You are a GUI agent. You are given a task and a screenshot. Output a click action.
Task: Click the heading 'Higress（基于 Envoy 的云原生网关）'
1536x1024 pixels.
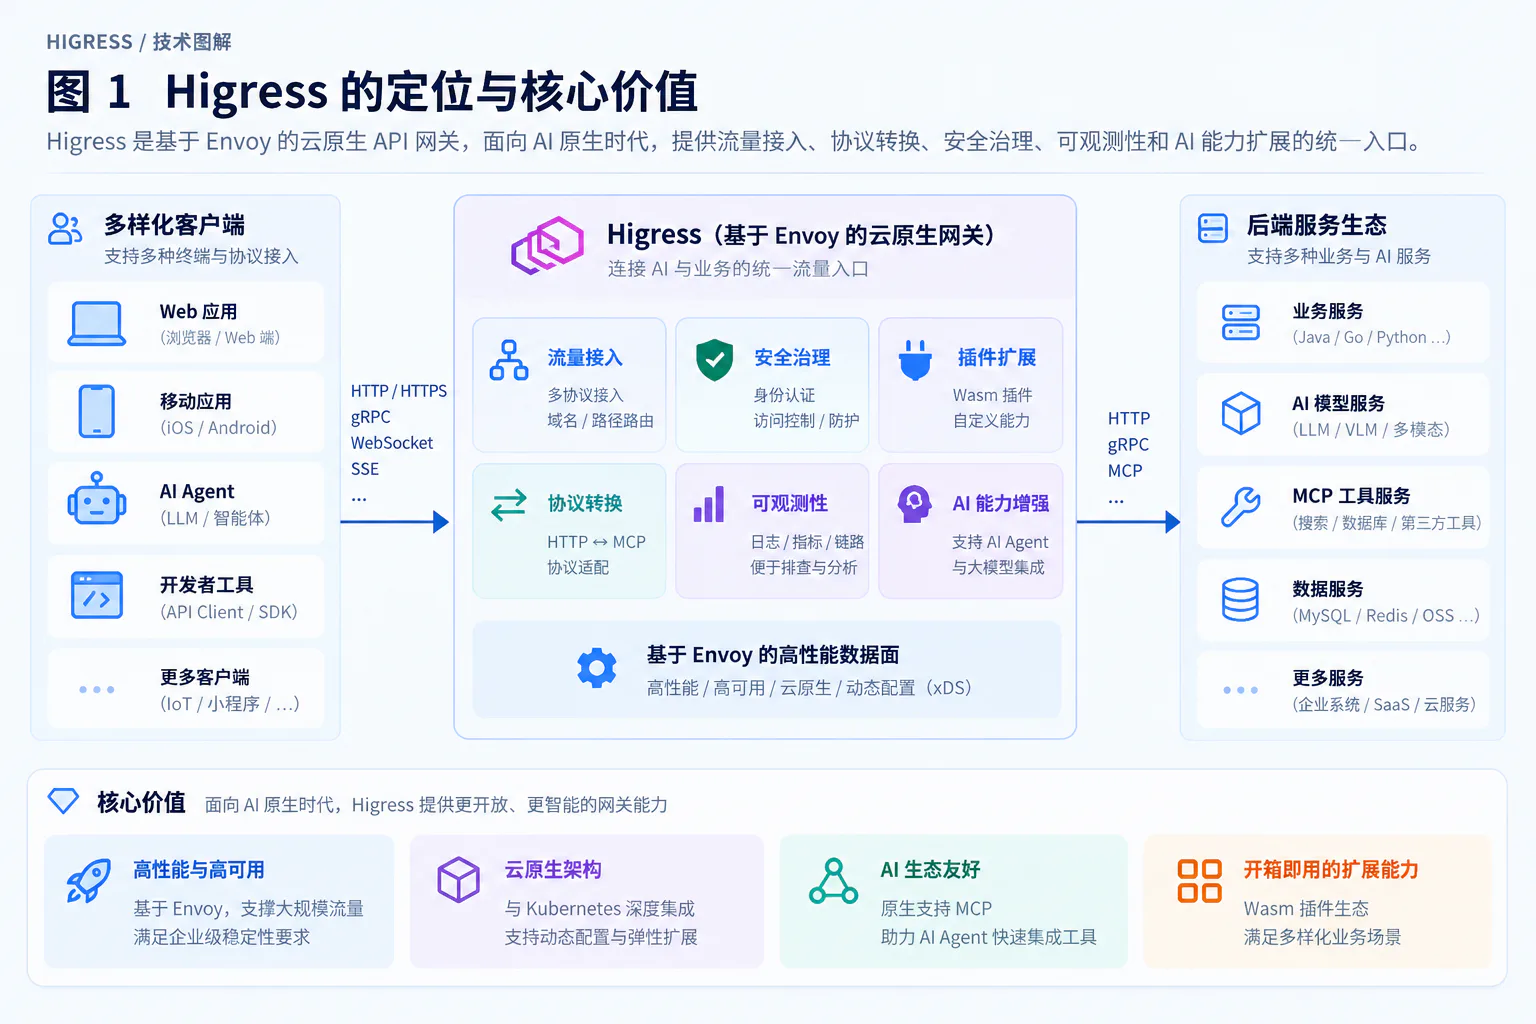pos(803,235)
